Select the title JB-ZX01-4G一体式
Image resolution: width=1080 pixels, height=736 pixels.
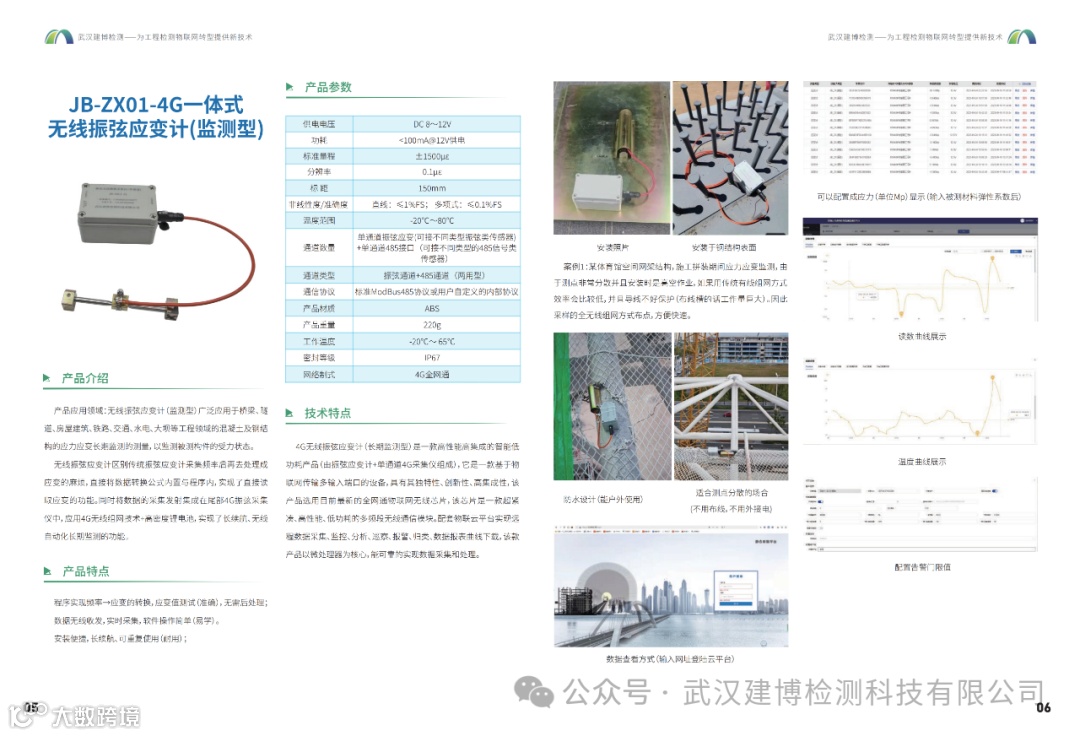156,104
